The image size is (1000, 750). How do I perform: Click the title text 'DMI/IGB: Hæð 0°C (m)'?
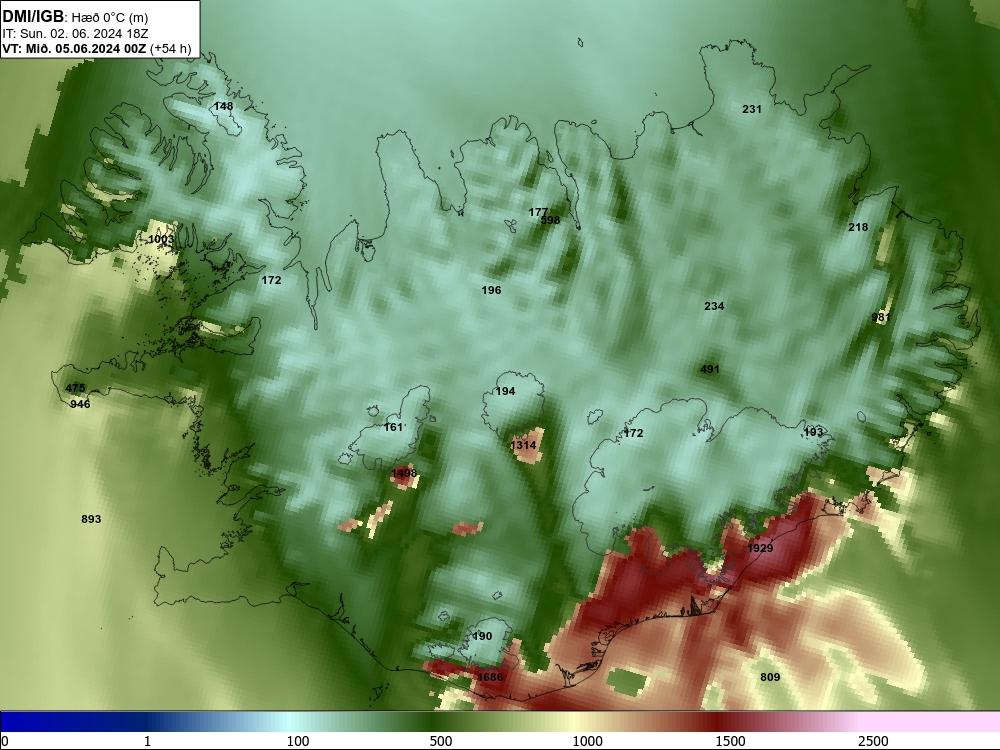click(75, 17)
